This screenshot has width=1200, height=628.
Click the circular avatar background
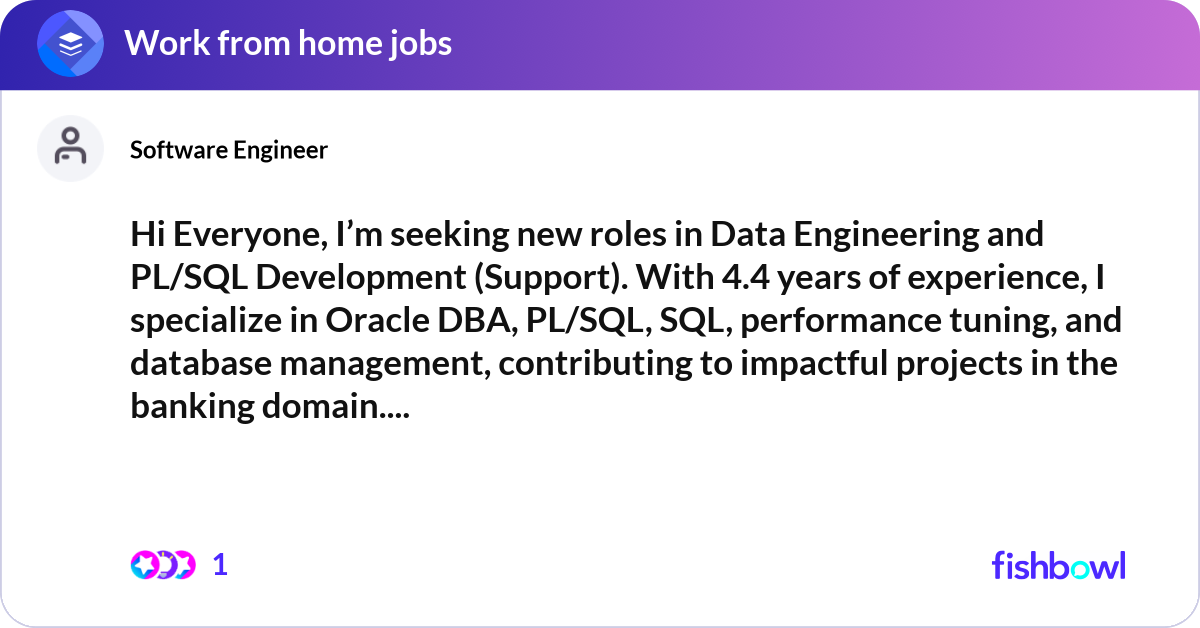coord(70,148)
